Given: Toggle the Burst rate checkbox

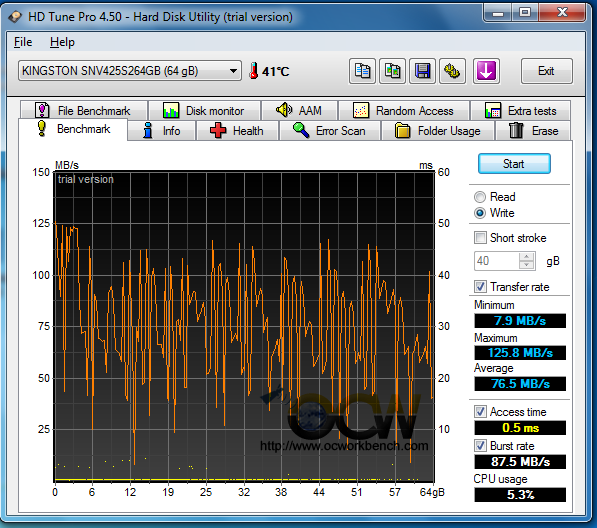Looking at the screenshot, I should [x=480, y=445].
